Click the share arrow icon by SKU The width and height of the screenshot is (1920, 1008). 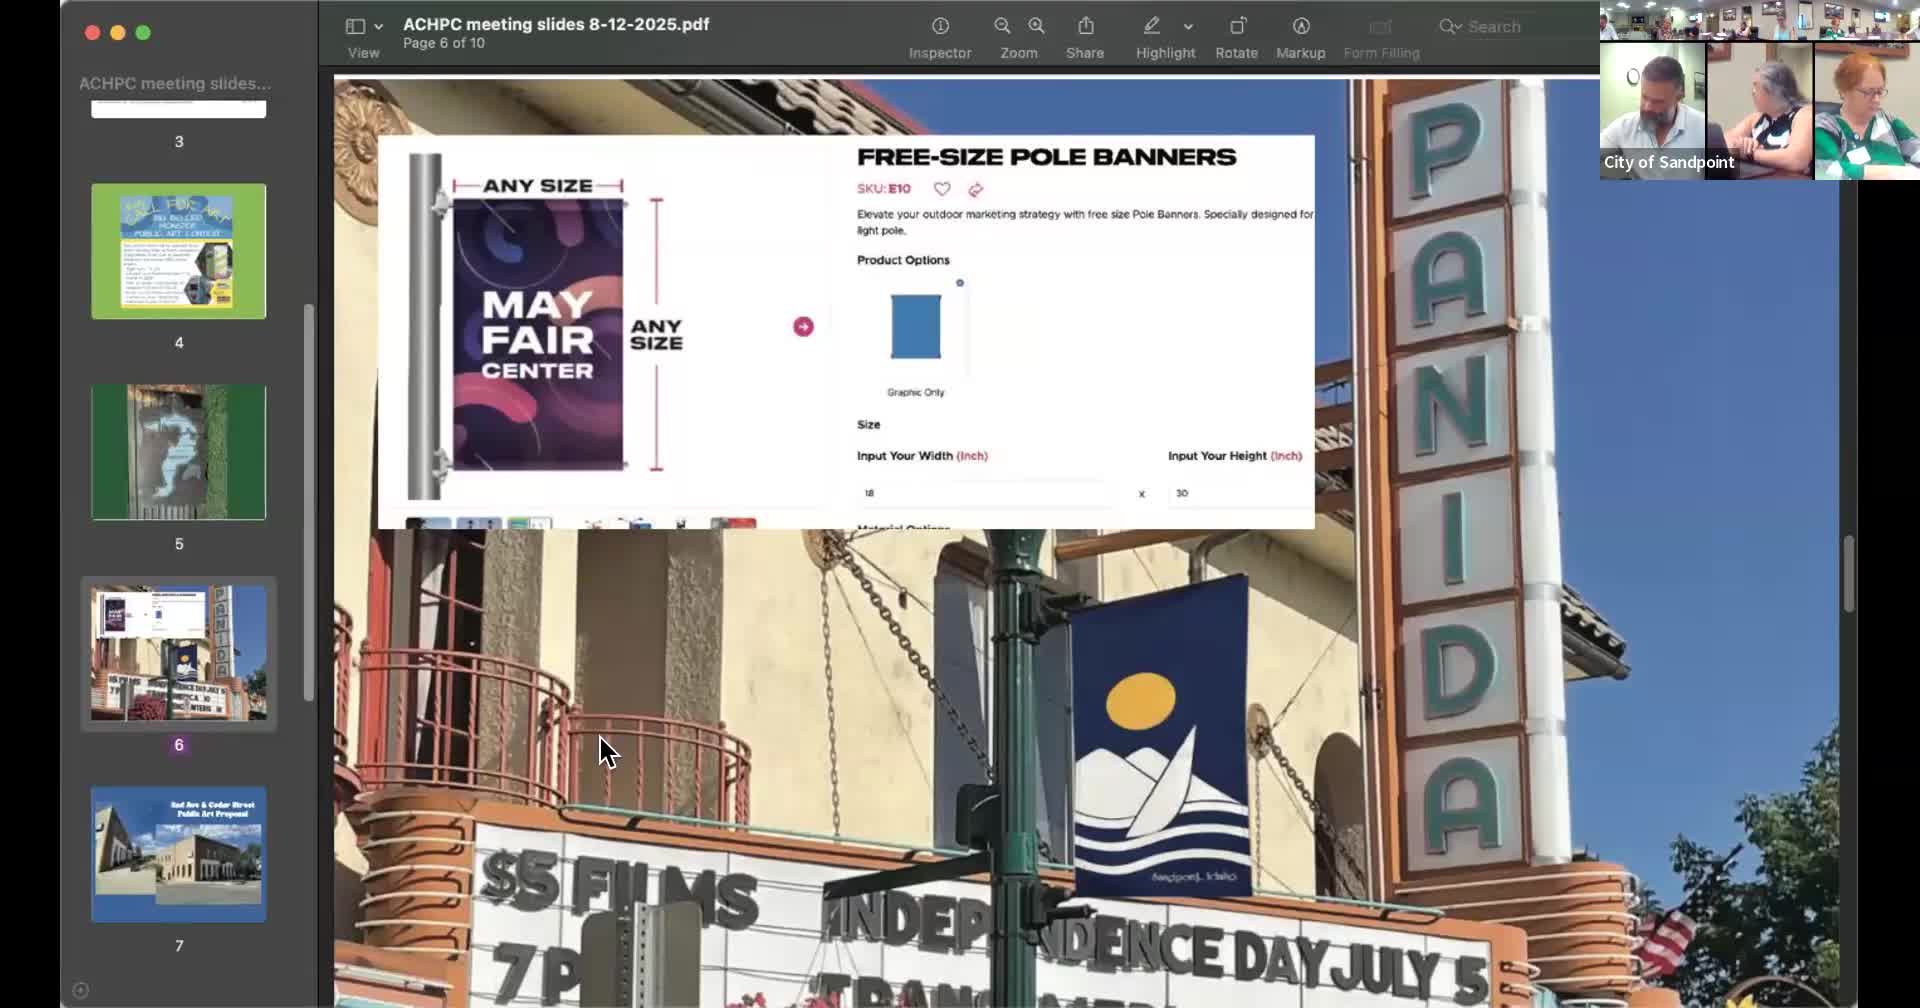(x=976, y=189)
